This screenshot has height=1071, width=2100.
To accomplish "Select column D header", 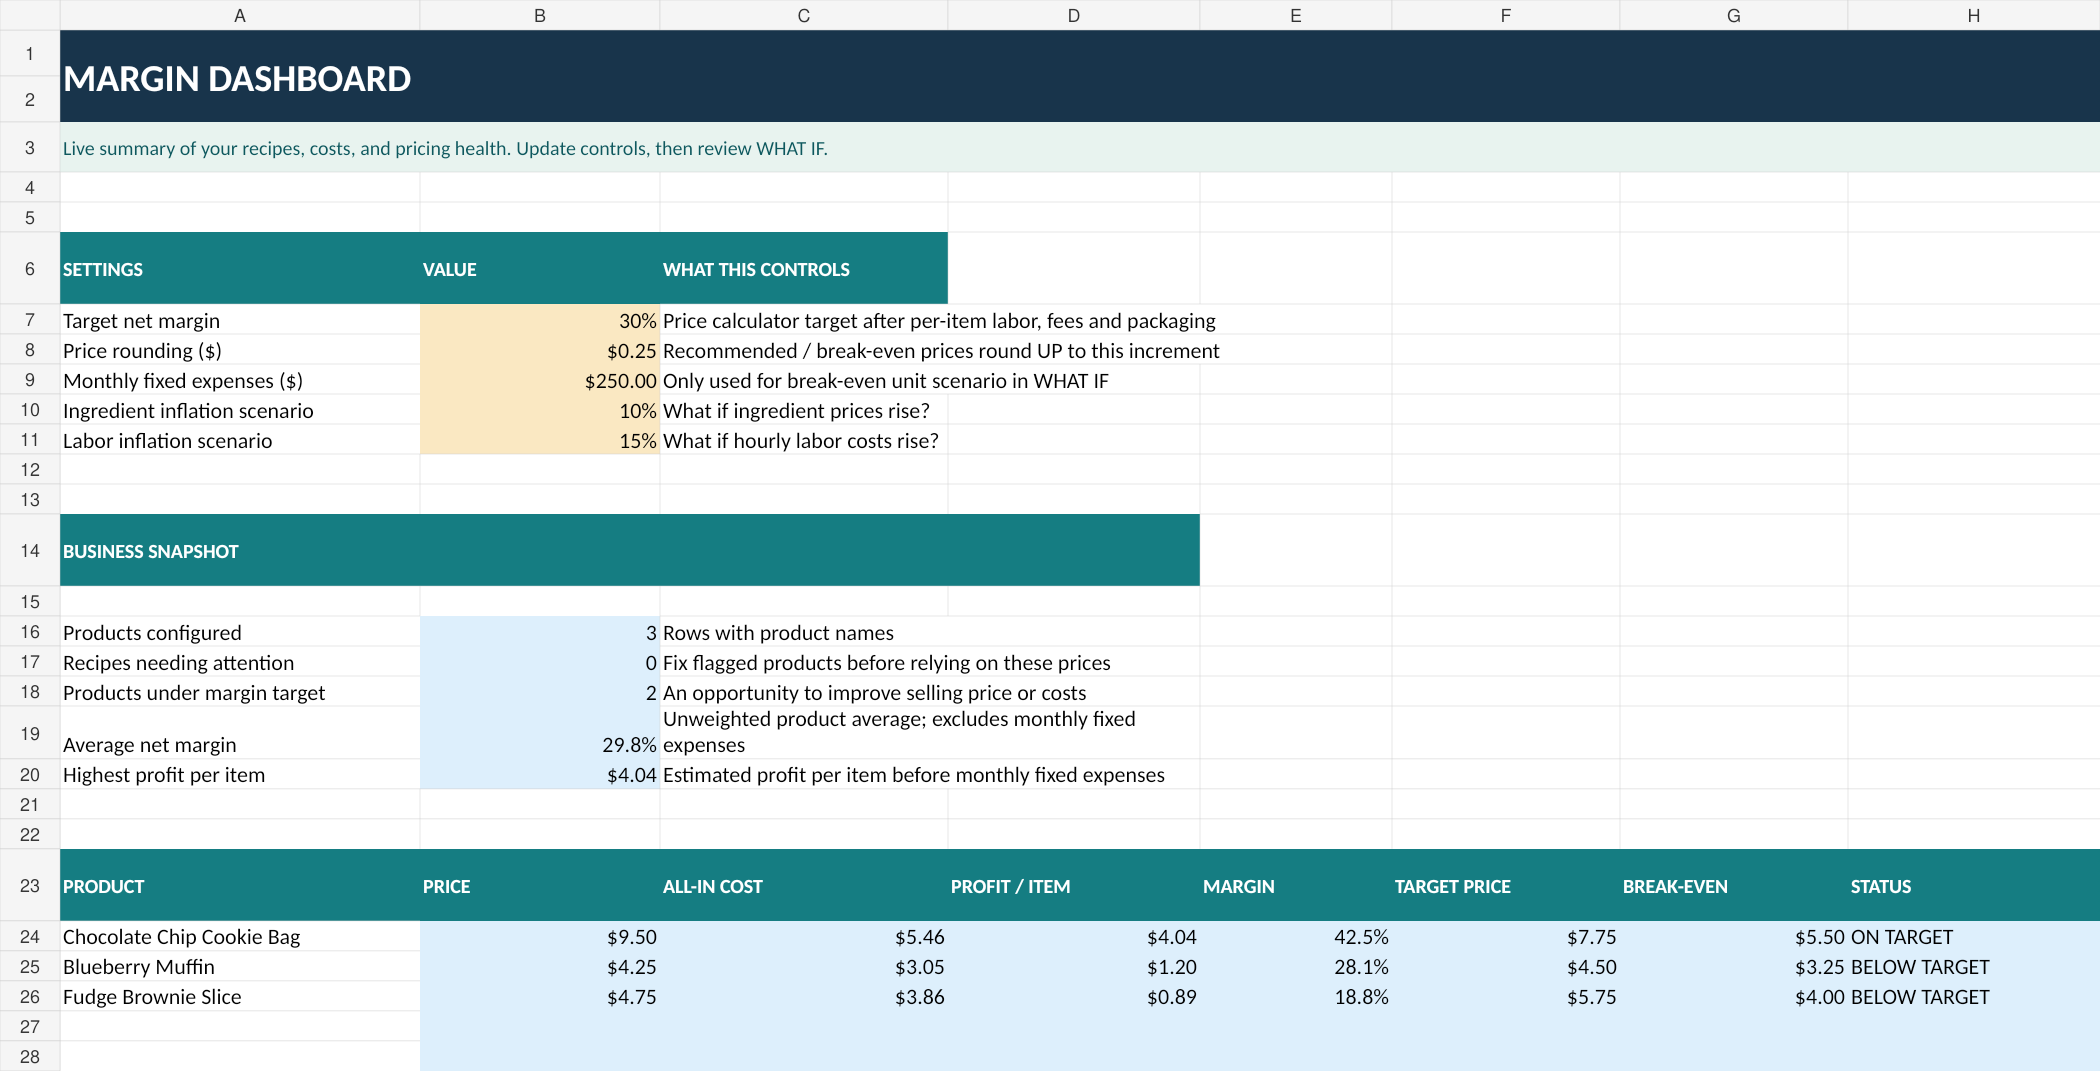I will click(1073, 15).
